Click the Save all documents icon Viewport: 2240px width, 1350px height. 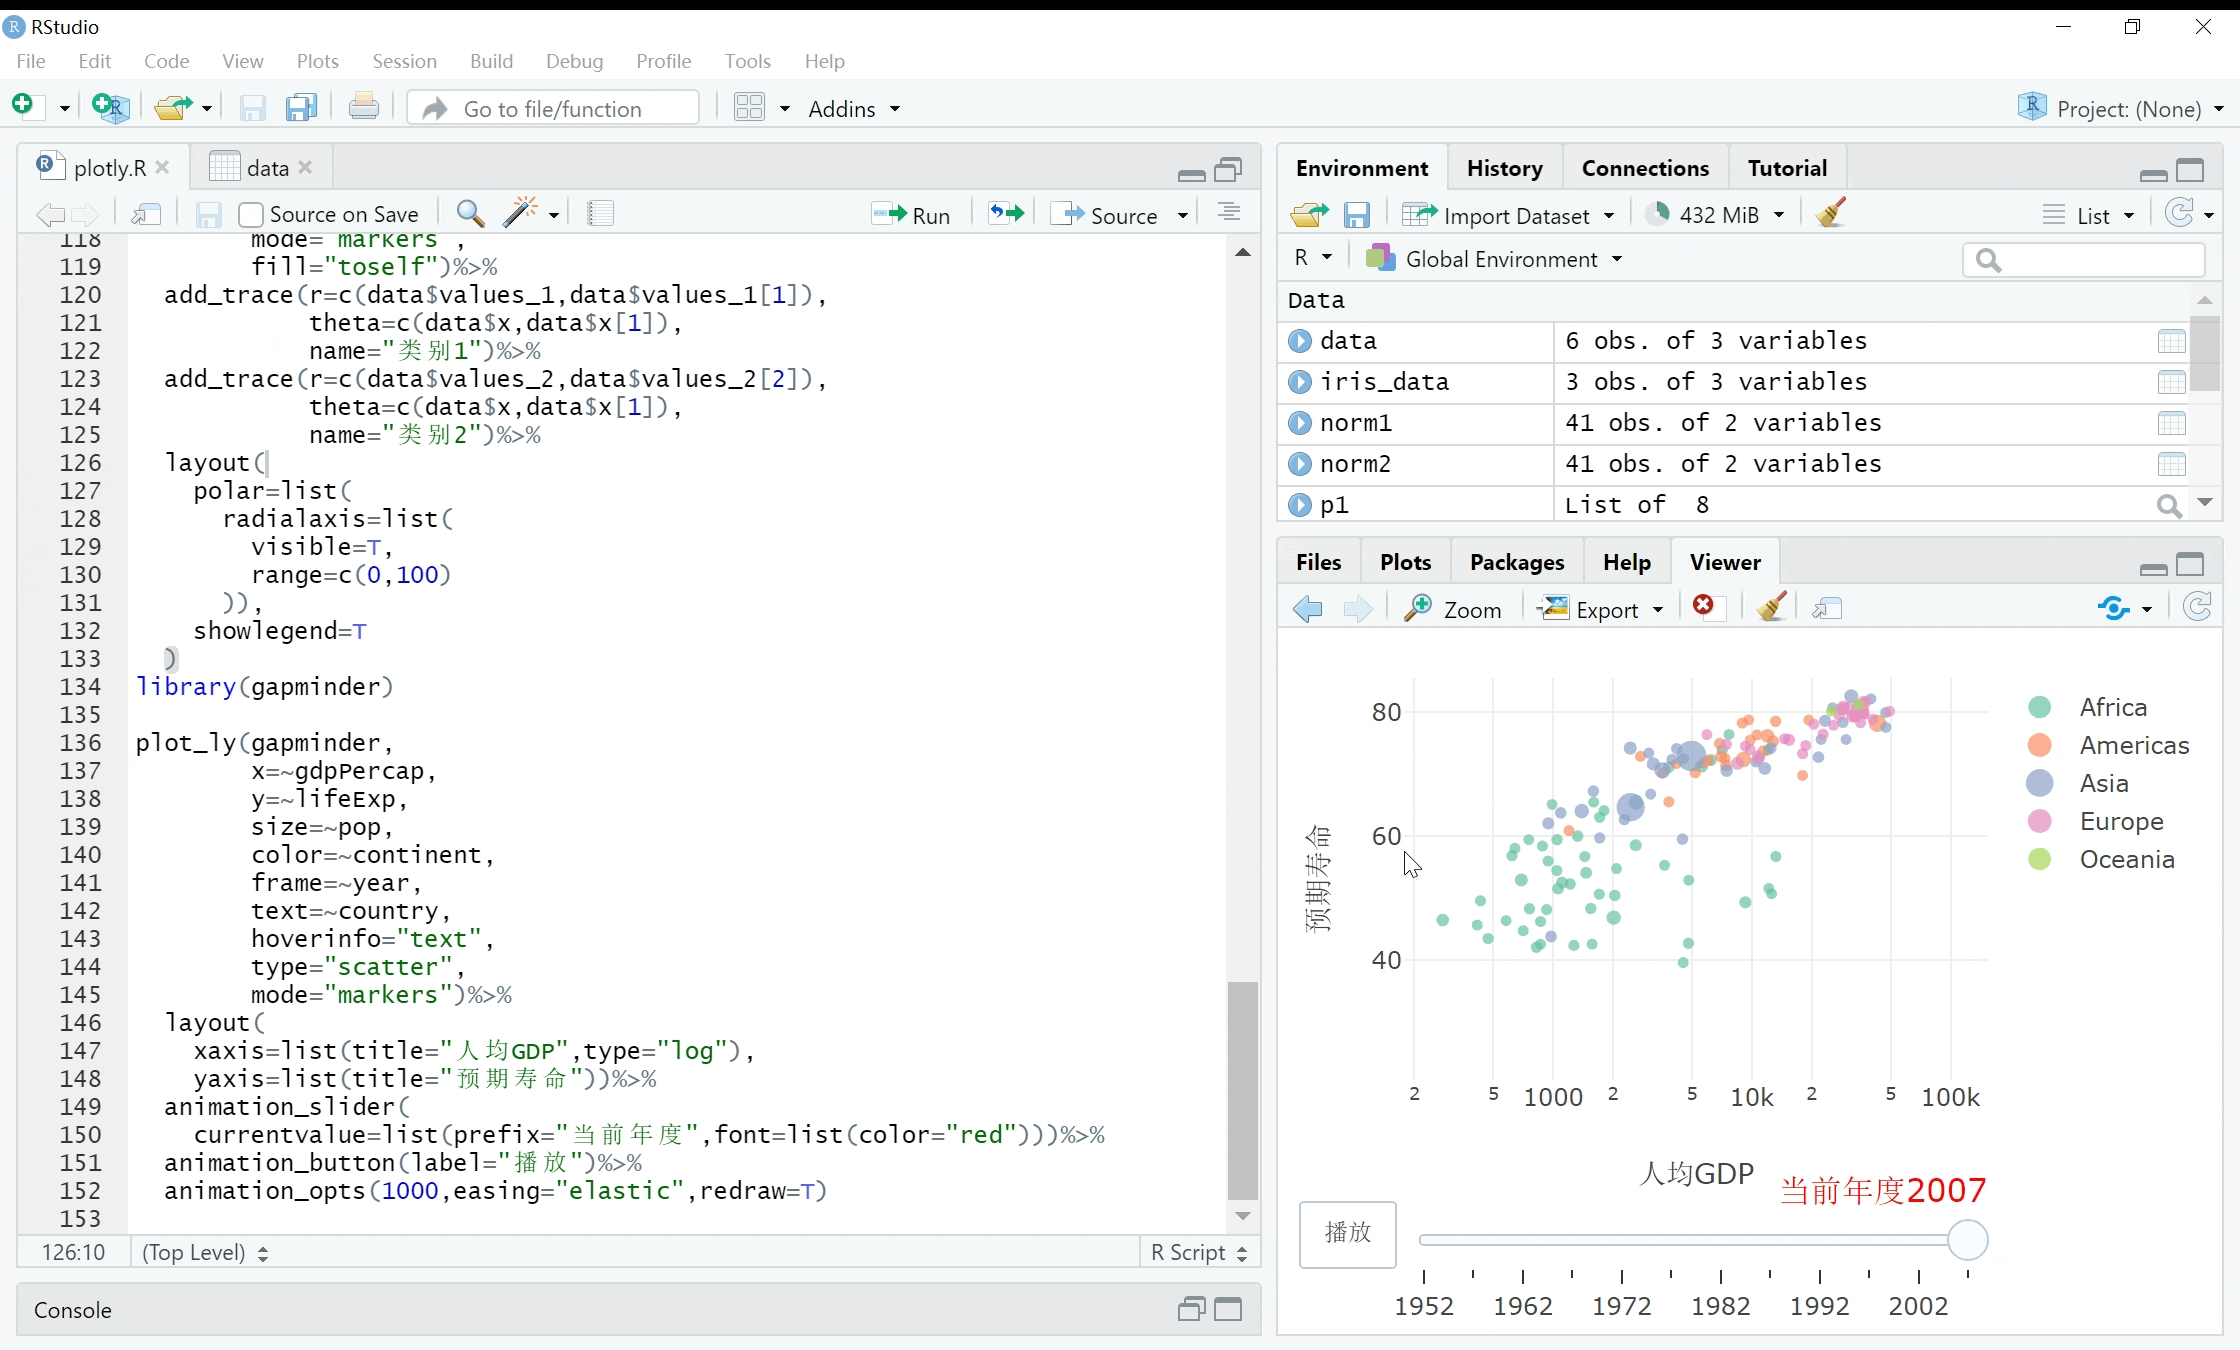(301, 108)
